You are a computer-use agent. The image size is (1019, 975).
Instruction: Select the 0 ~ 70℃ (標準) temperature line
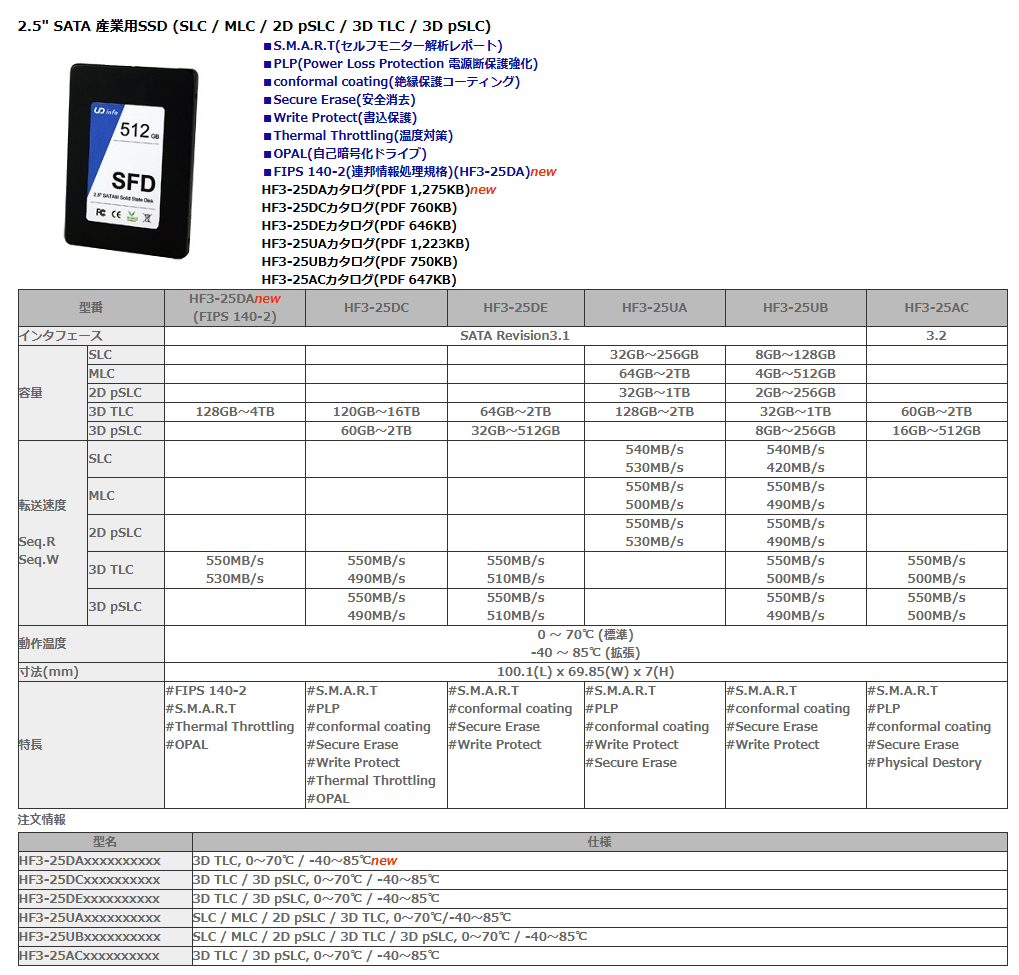tap(585, 634)
